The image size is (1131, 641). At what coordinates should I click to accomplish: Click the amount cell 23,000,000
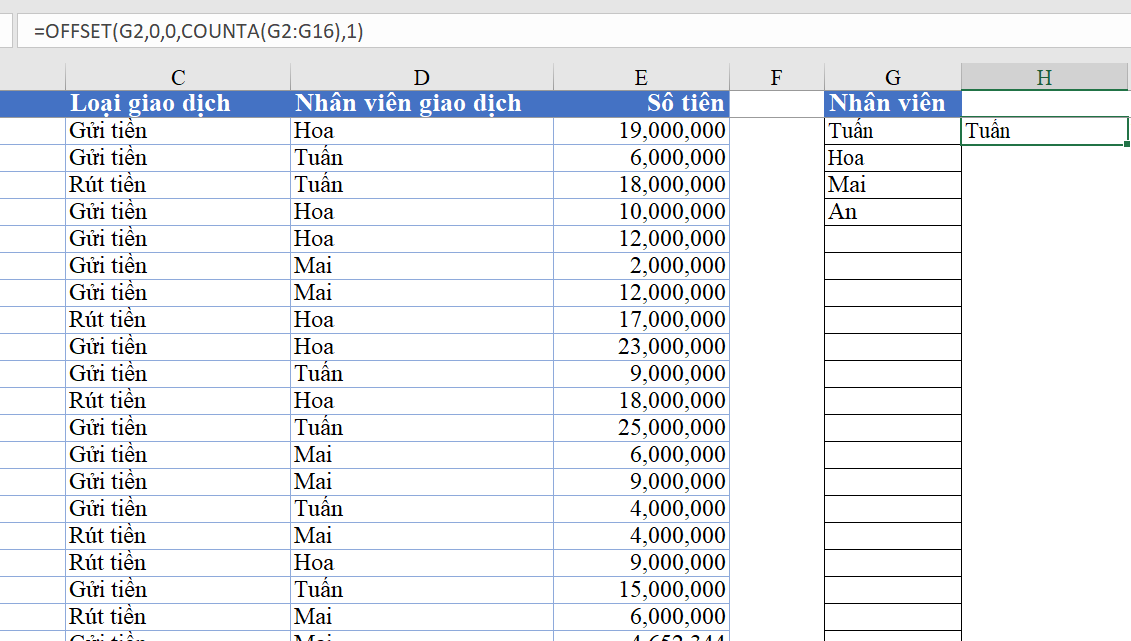(641, 347)
